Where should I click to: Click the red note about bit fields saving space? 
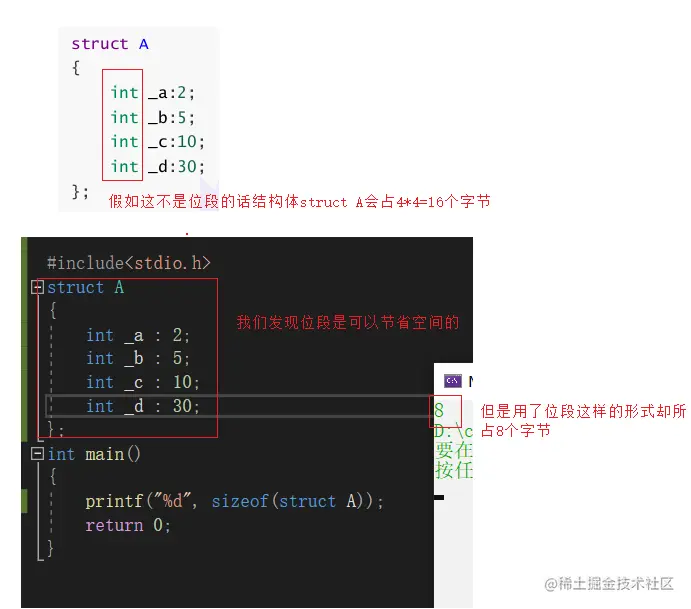[x=348, y=322]
